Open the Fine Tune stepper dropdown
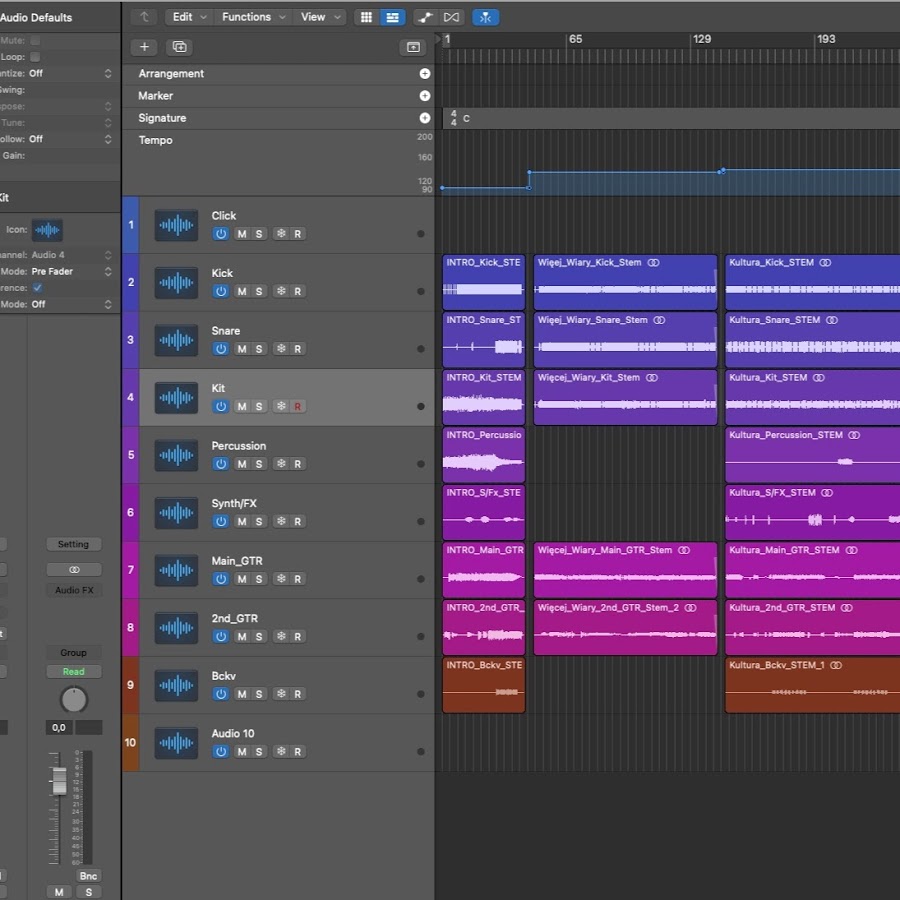 coord(108,123)
